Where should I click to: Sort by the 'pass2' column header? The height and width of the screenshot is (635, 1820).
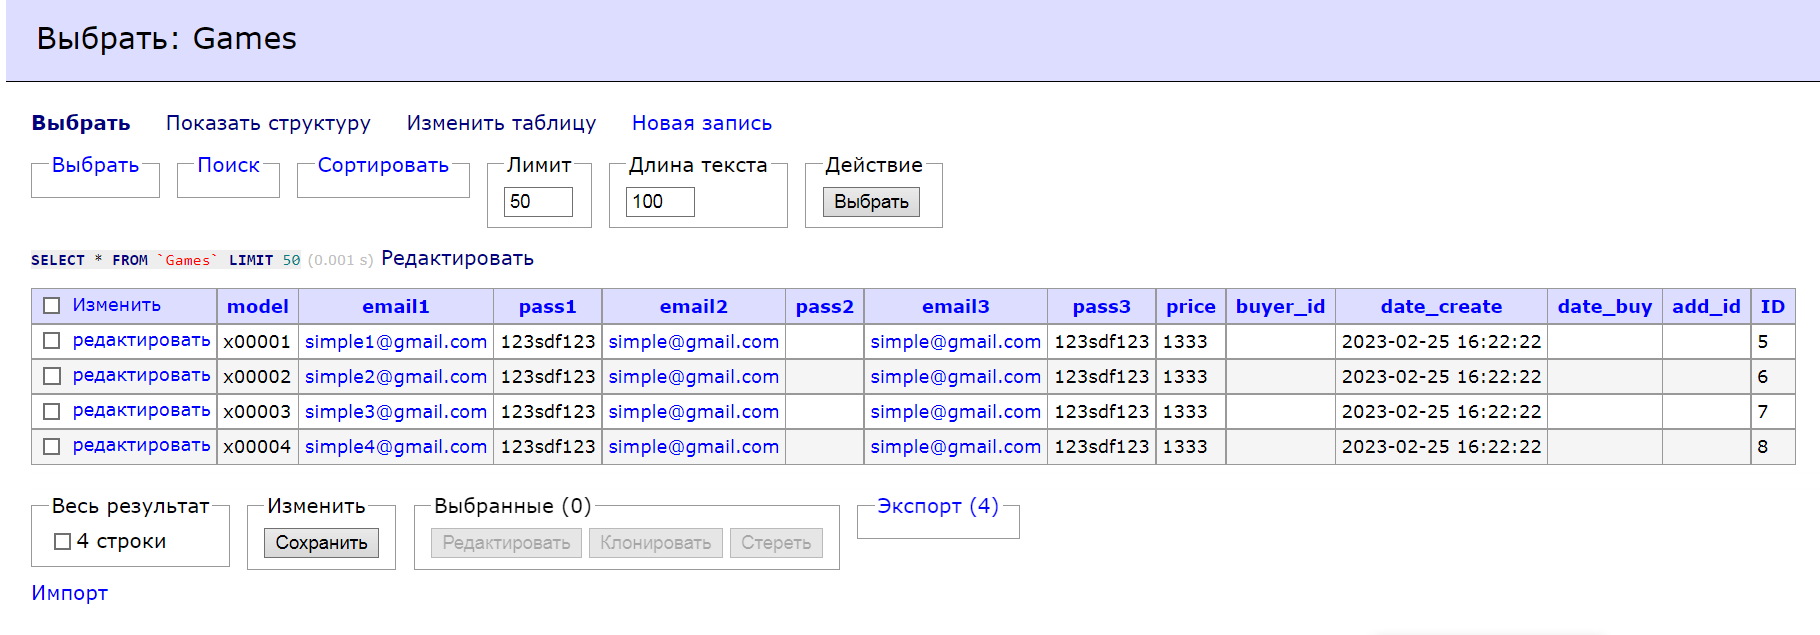point(824,306)
